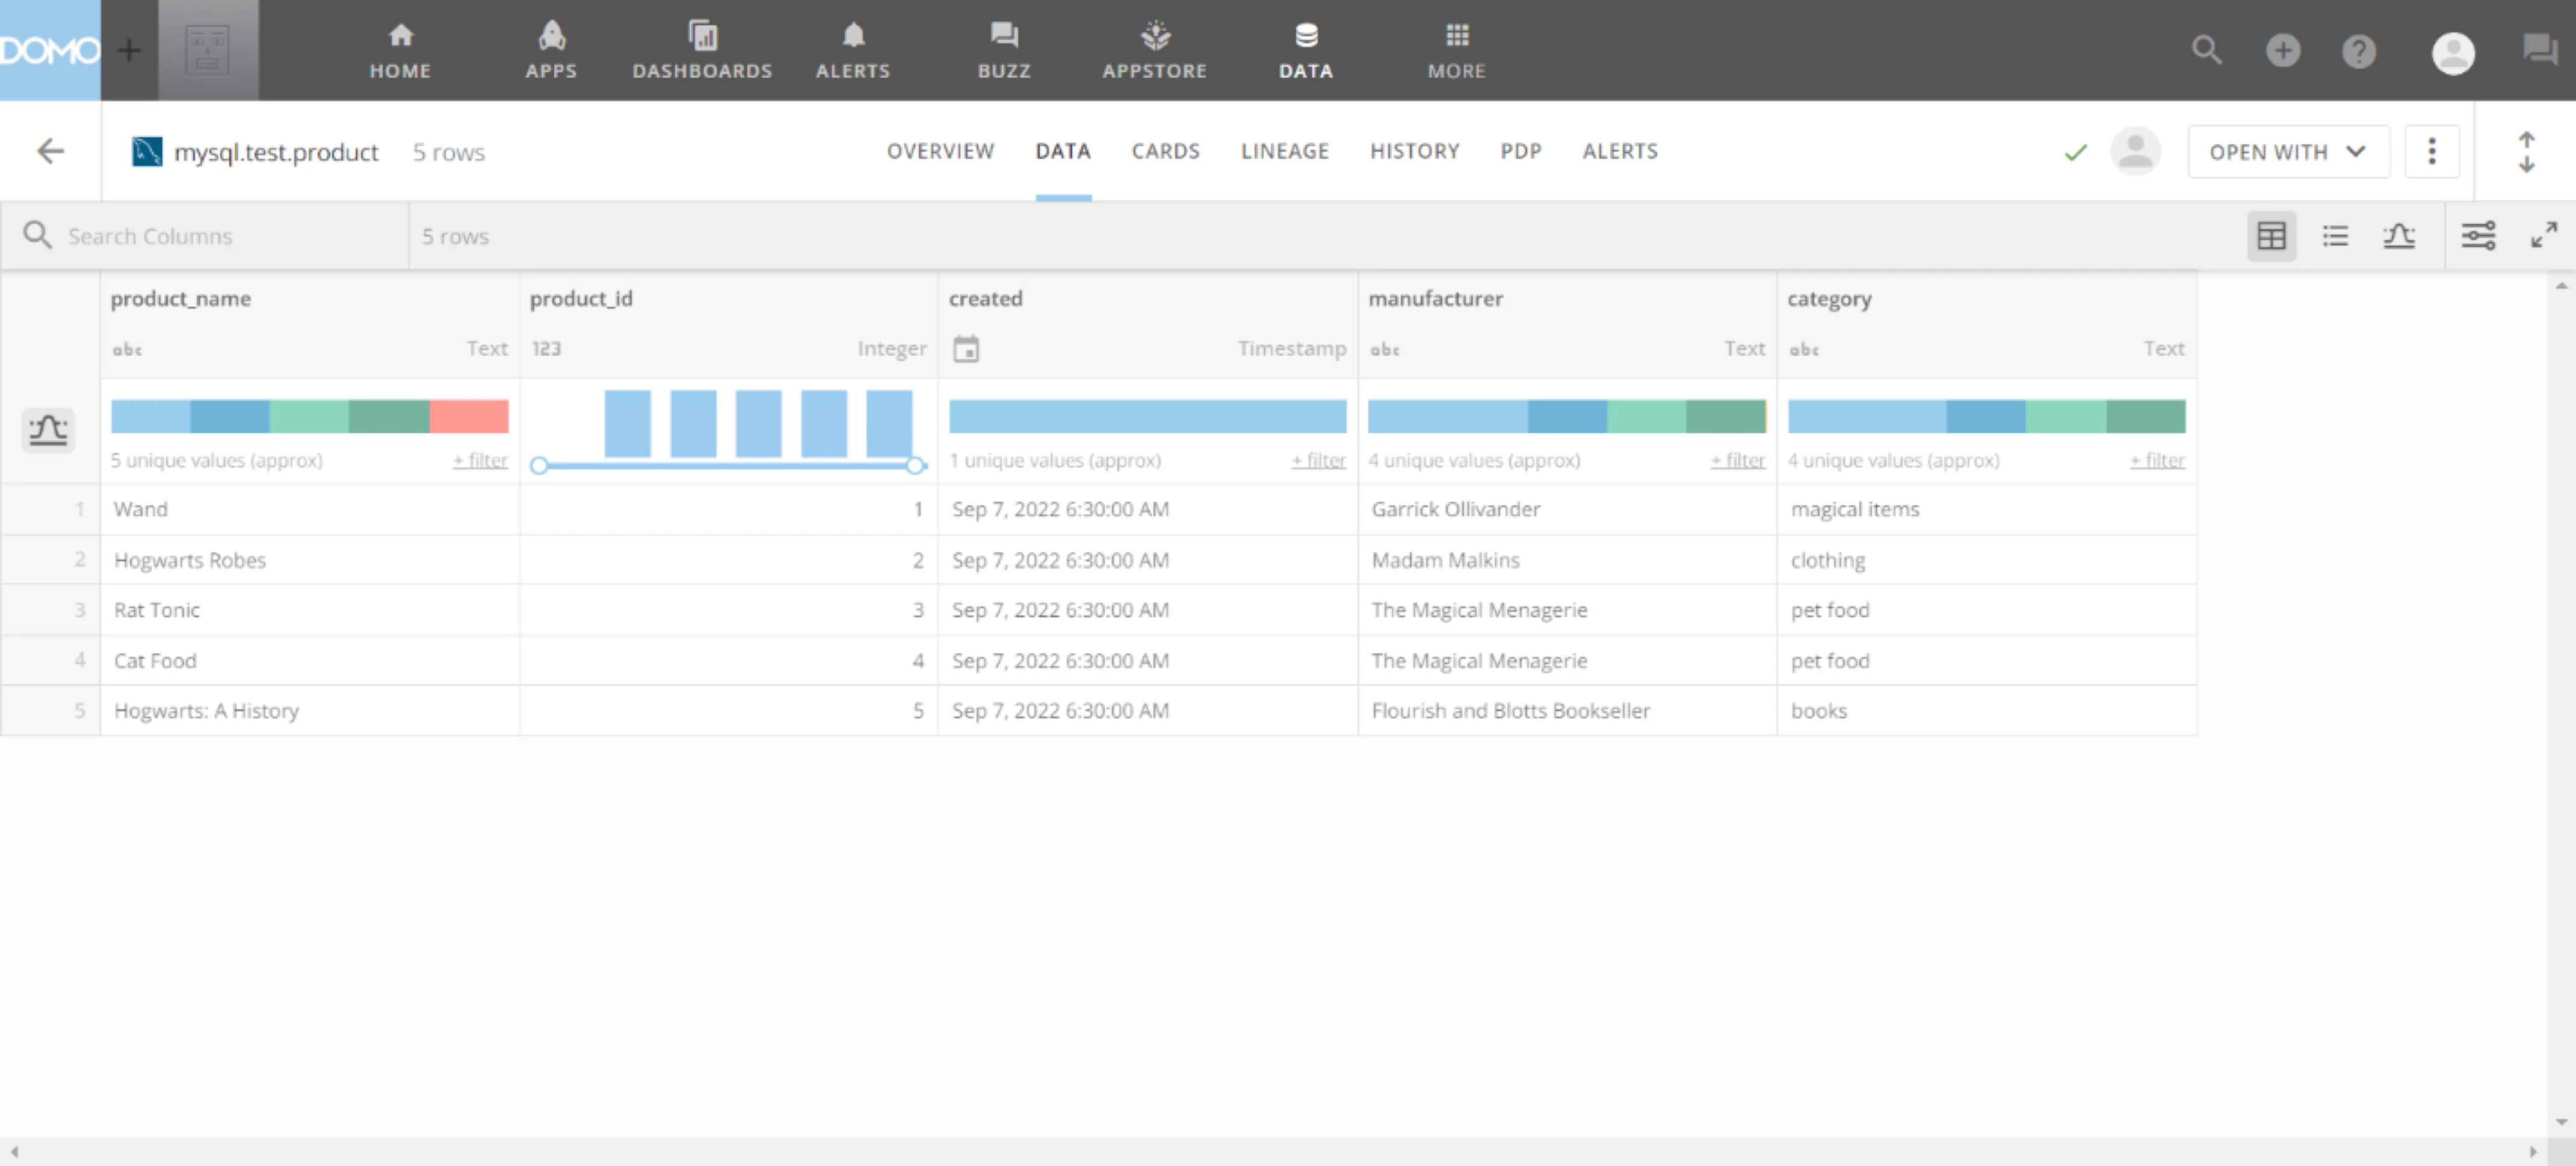Open Buzz chat navigation

[1004, 50]
